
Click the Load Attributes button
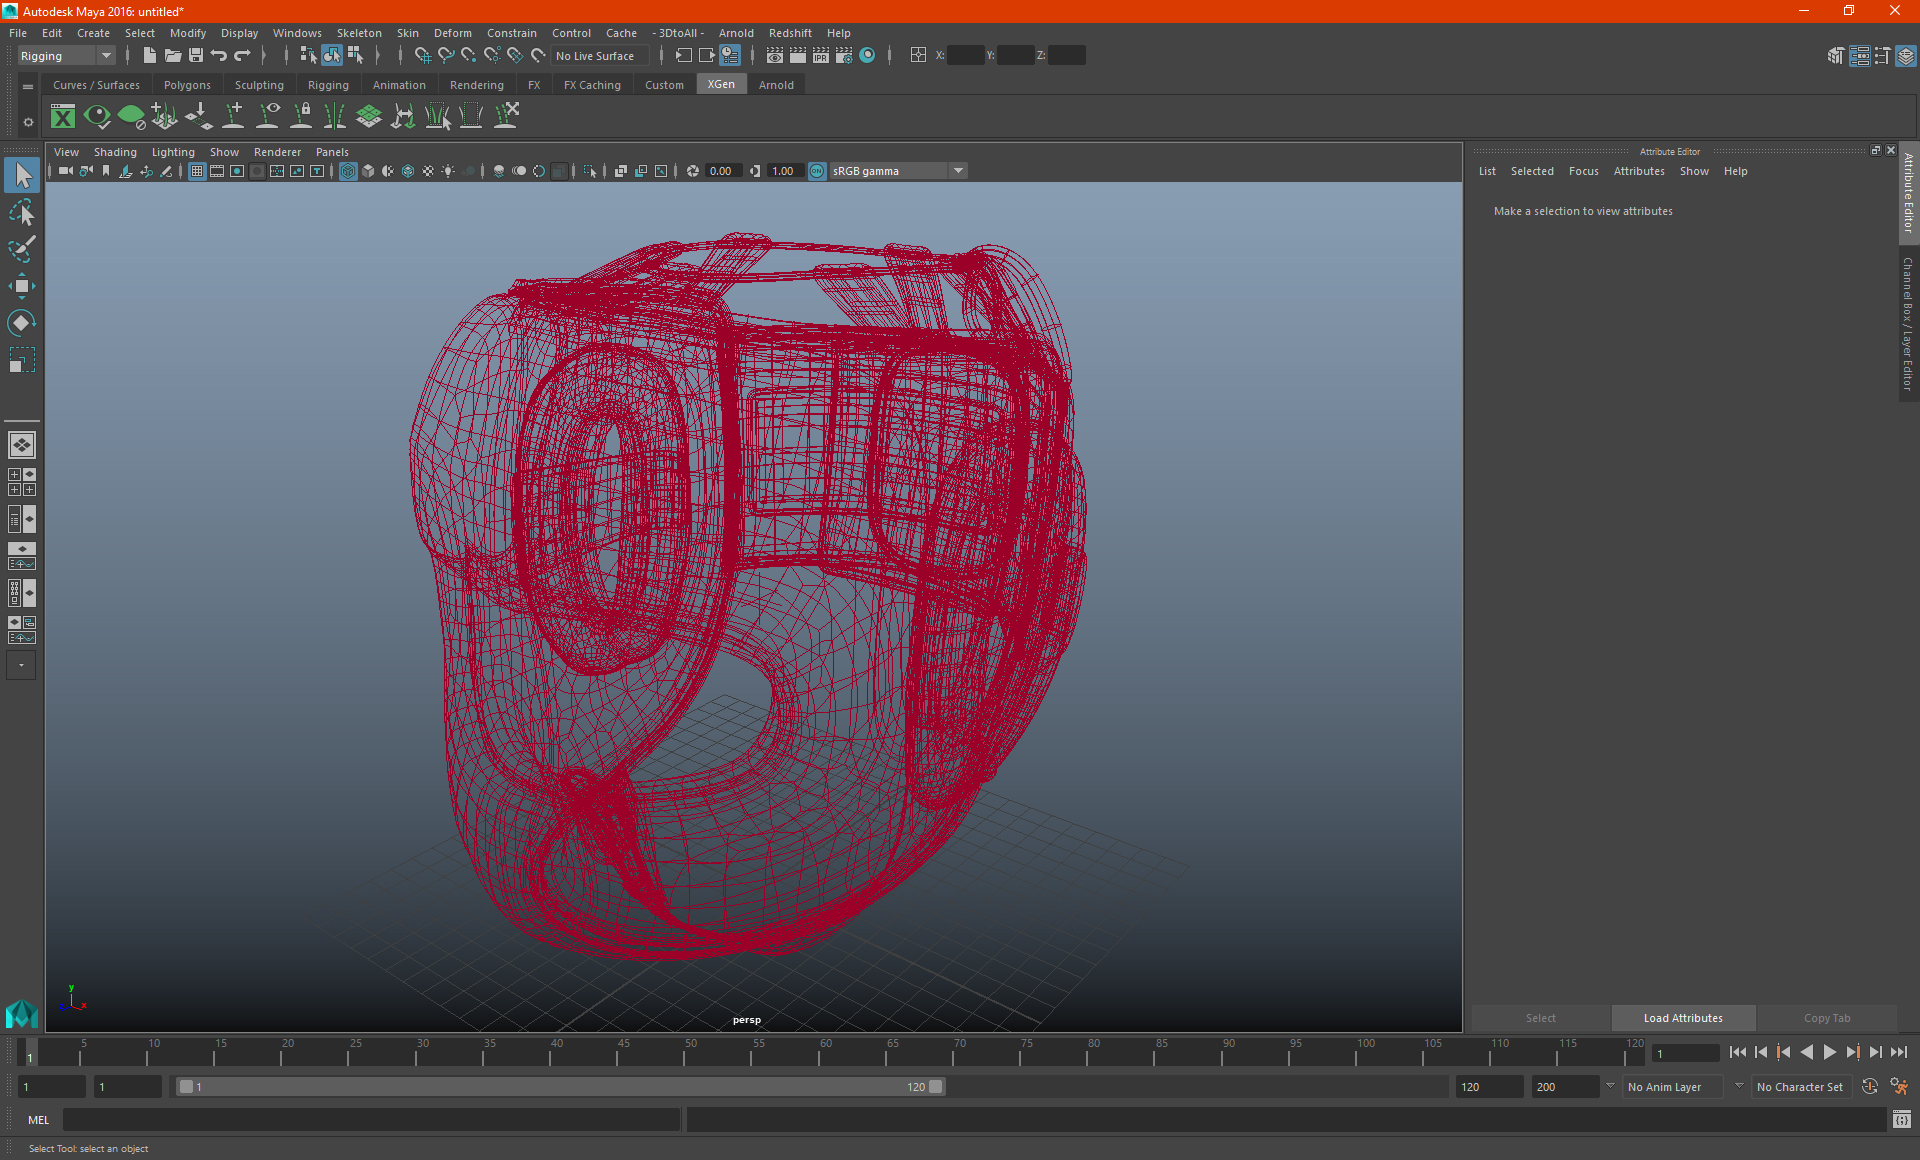pos(1683,1018)
